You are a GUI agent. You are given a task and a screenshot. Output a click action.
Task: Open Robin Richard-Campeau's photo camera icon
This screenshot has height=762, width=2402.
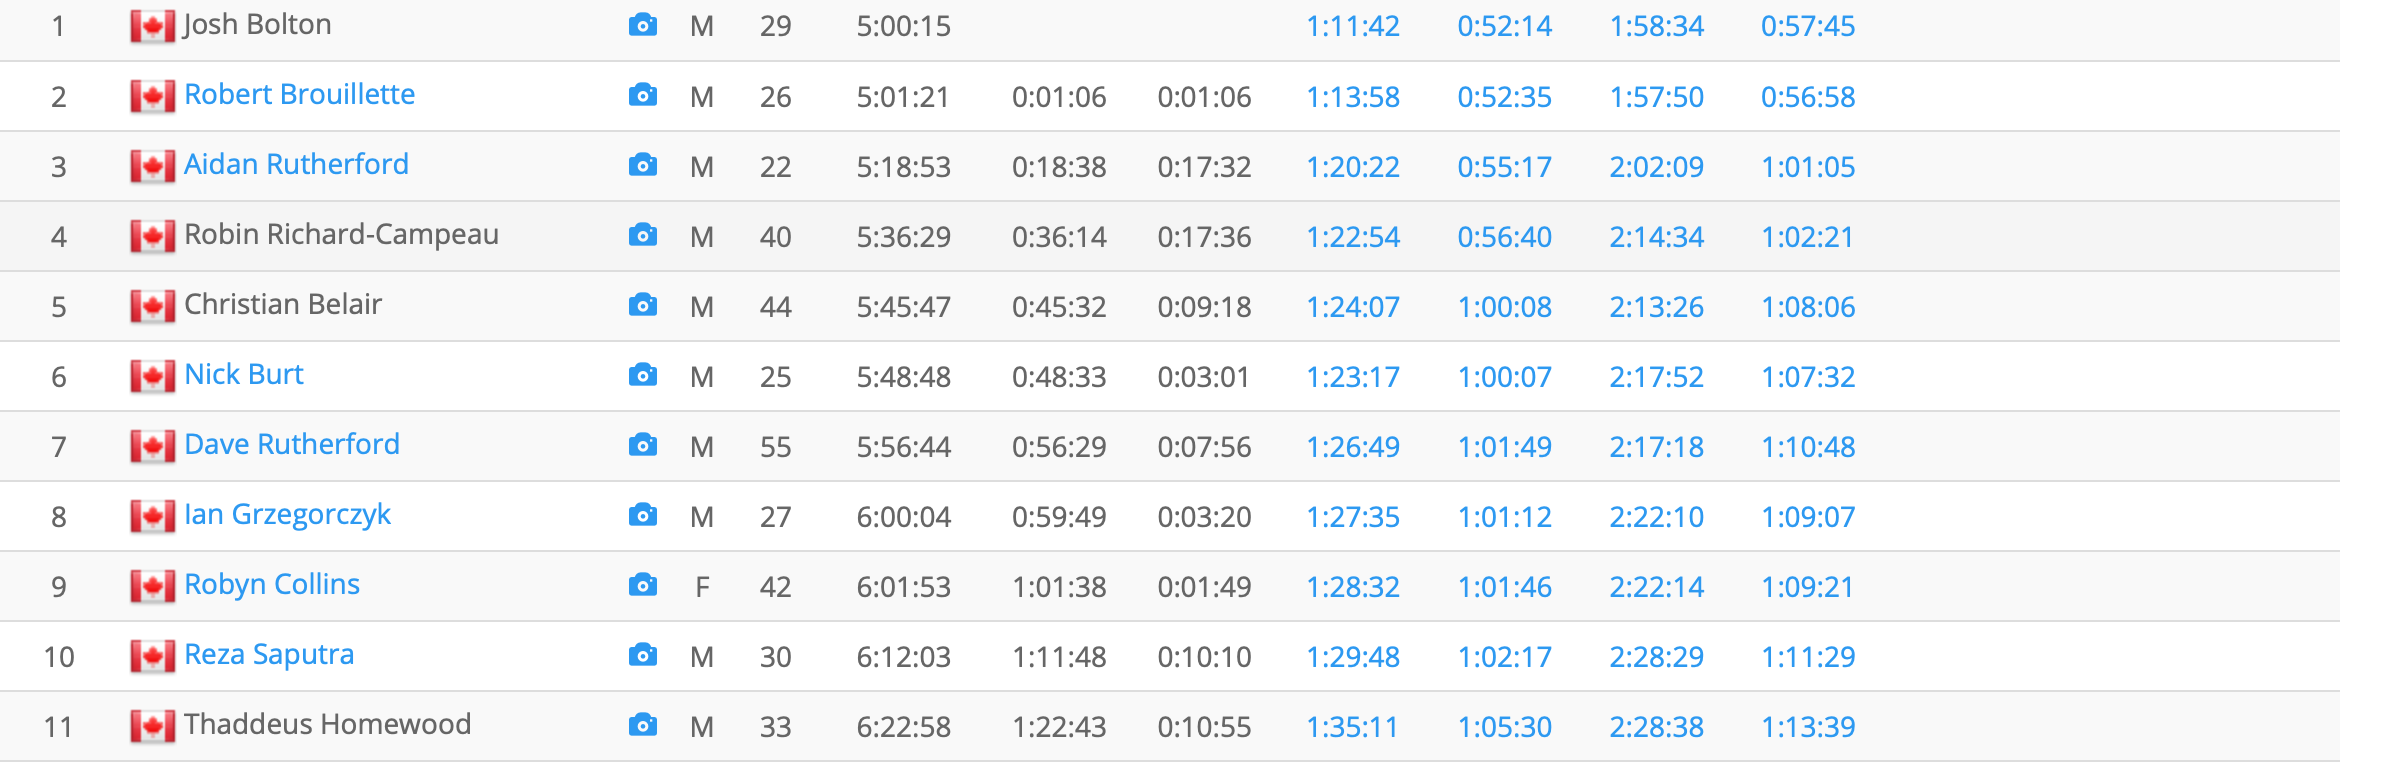643,235
